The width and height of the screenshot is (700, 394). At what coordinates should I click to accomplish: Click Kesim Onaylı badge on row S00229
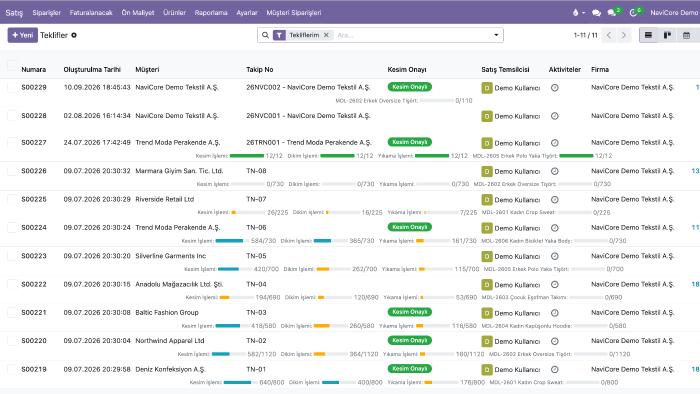[409, 87]
